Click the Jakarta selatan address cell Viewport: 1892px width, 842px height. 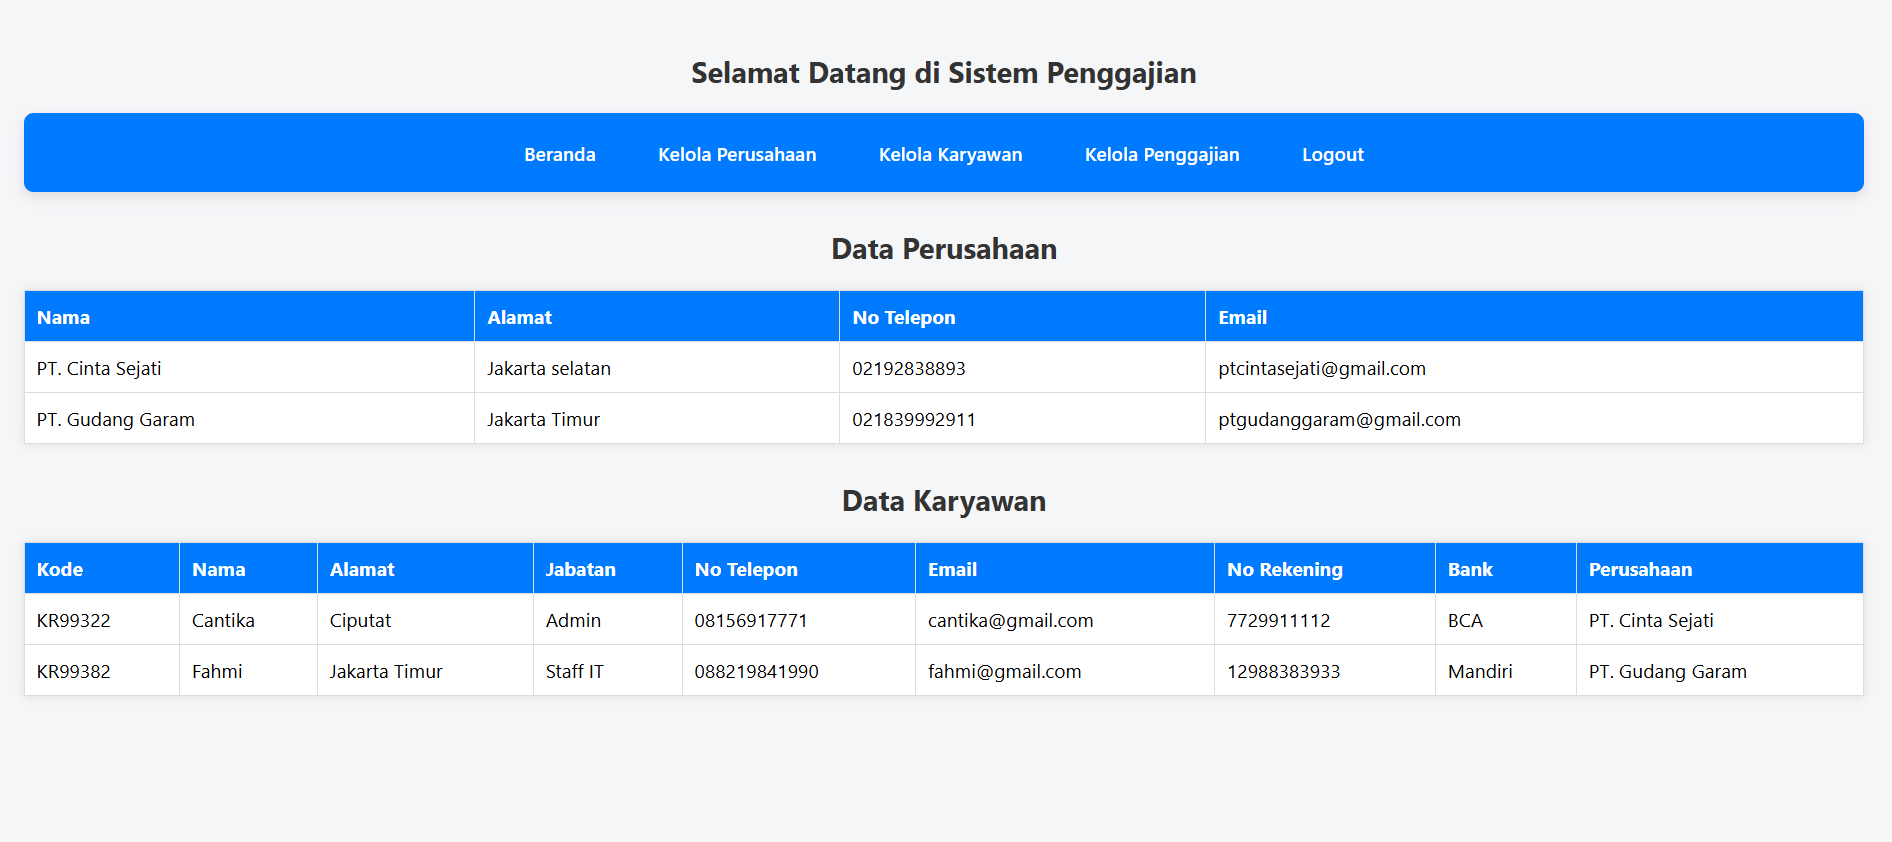[657, 368]
